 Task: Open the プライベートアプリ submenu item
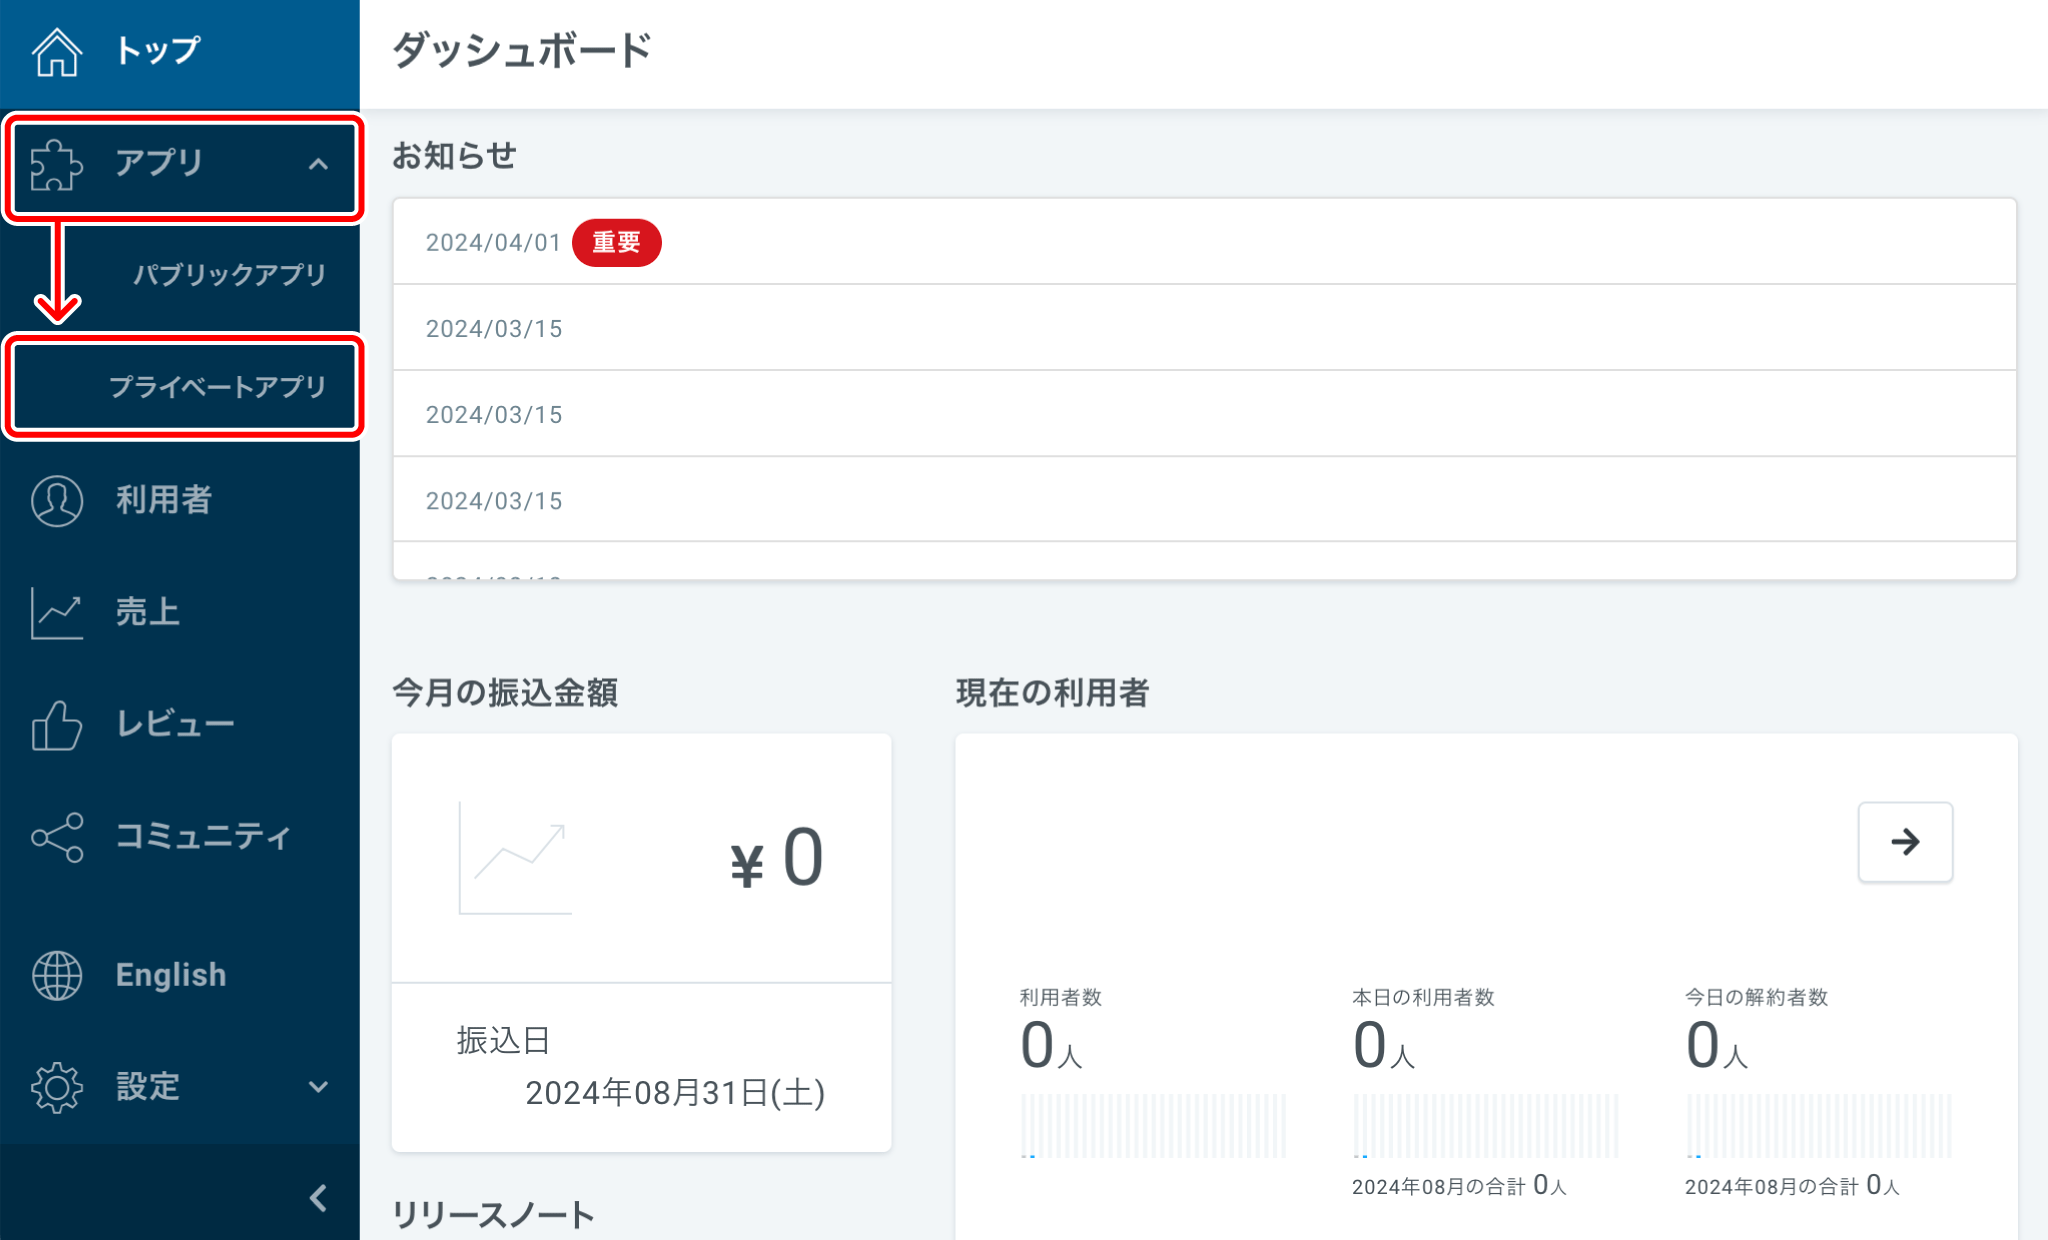tap(218, 387)
